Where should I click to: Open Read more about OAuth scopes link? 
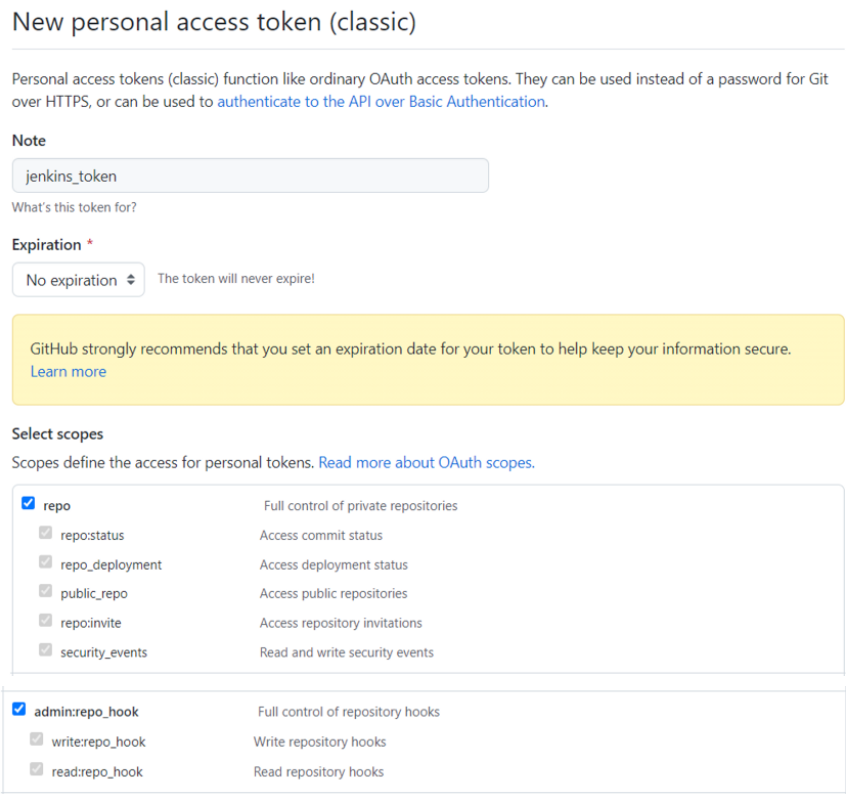(x=426, y=462)
